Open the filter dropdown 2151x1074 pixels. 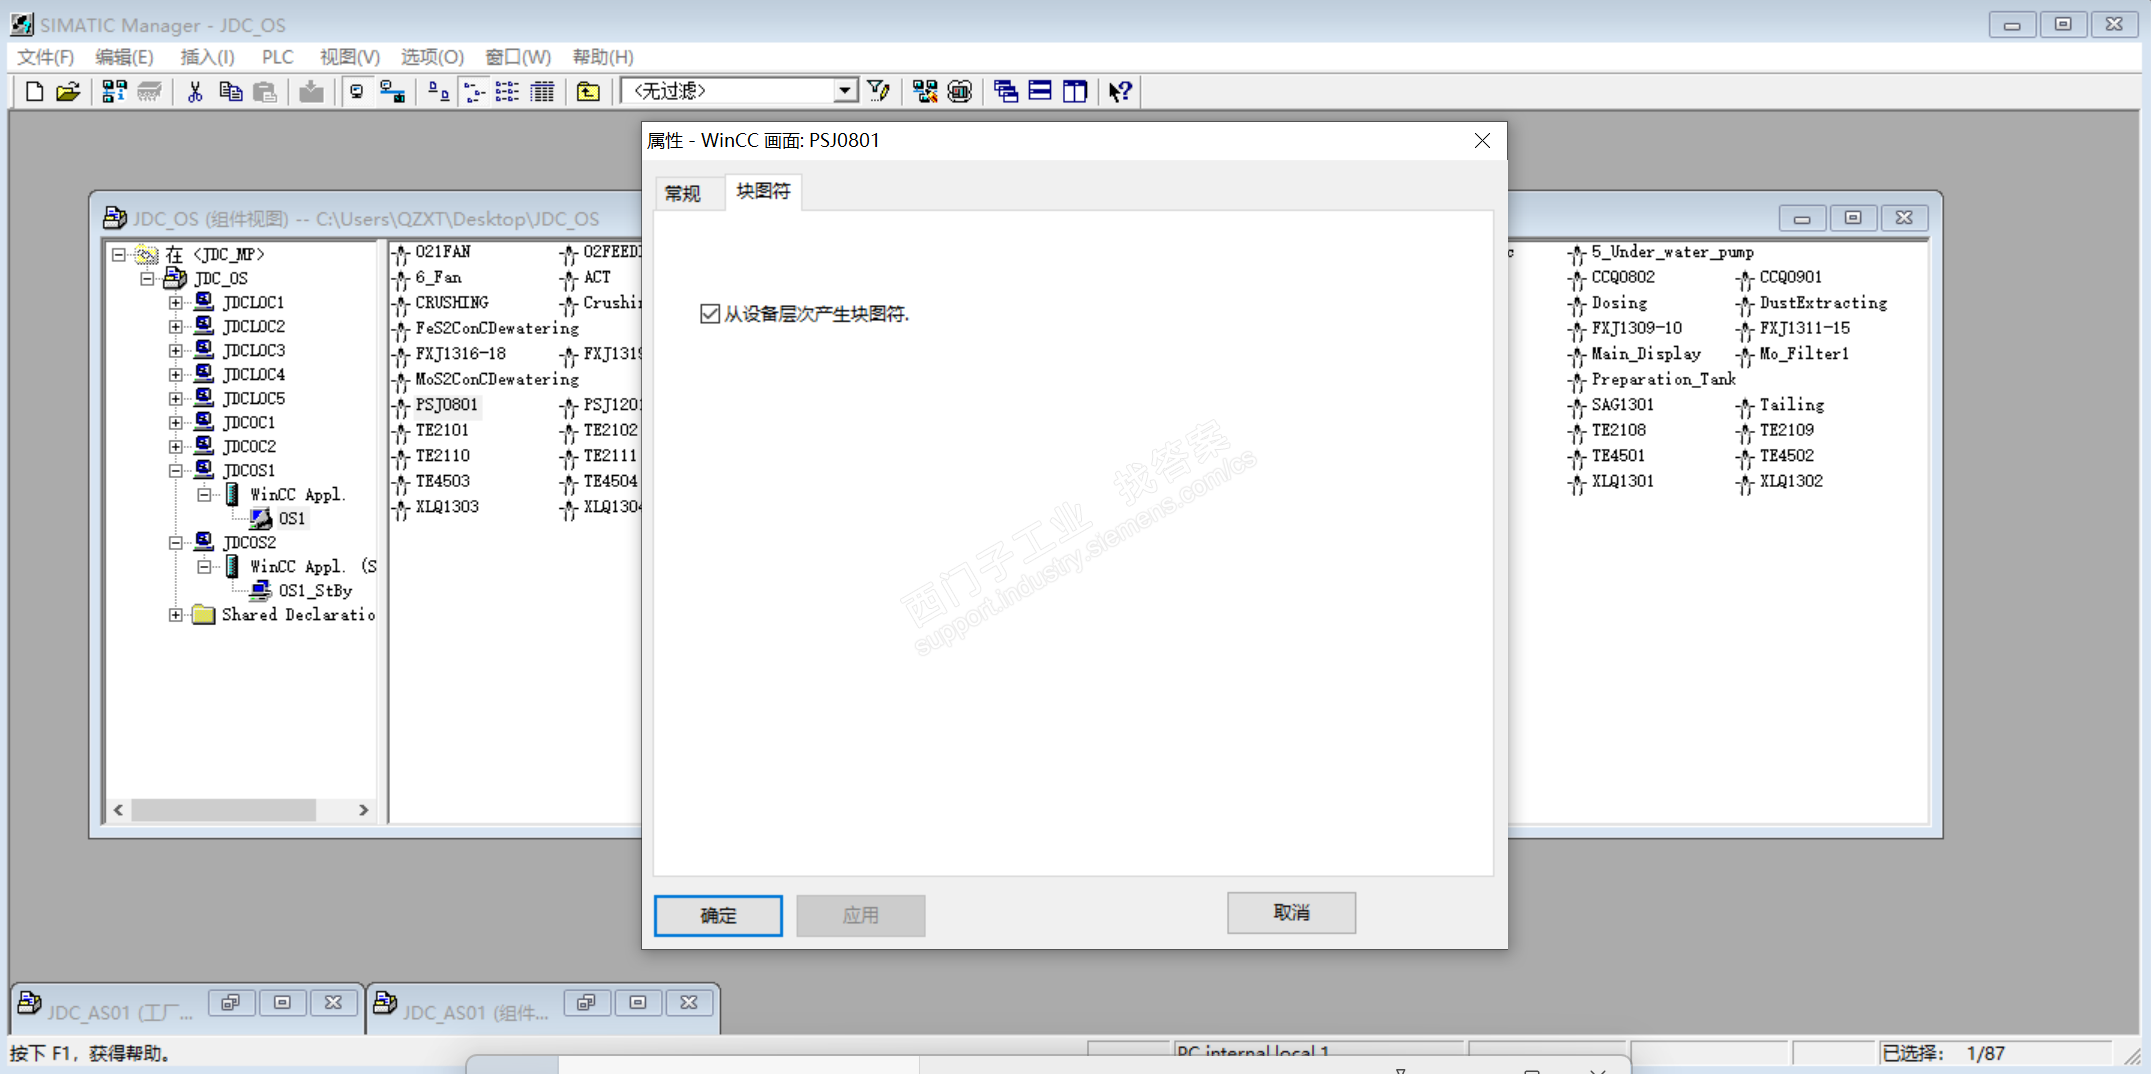(846, 91)
